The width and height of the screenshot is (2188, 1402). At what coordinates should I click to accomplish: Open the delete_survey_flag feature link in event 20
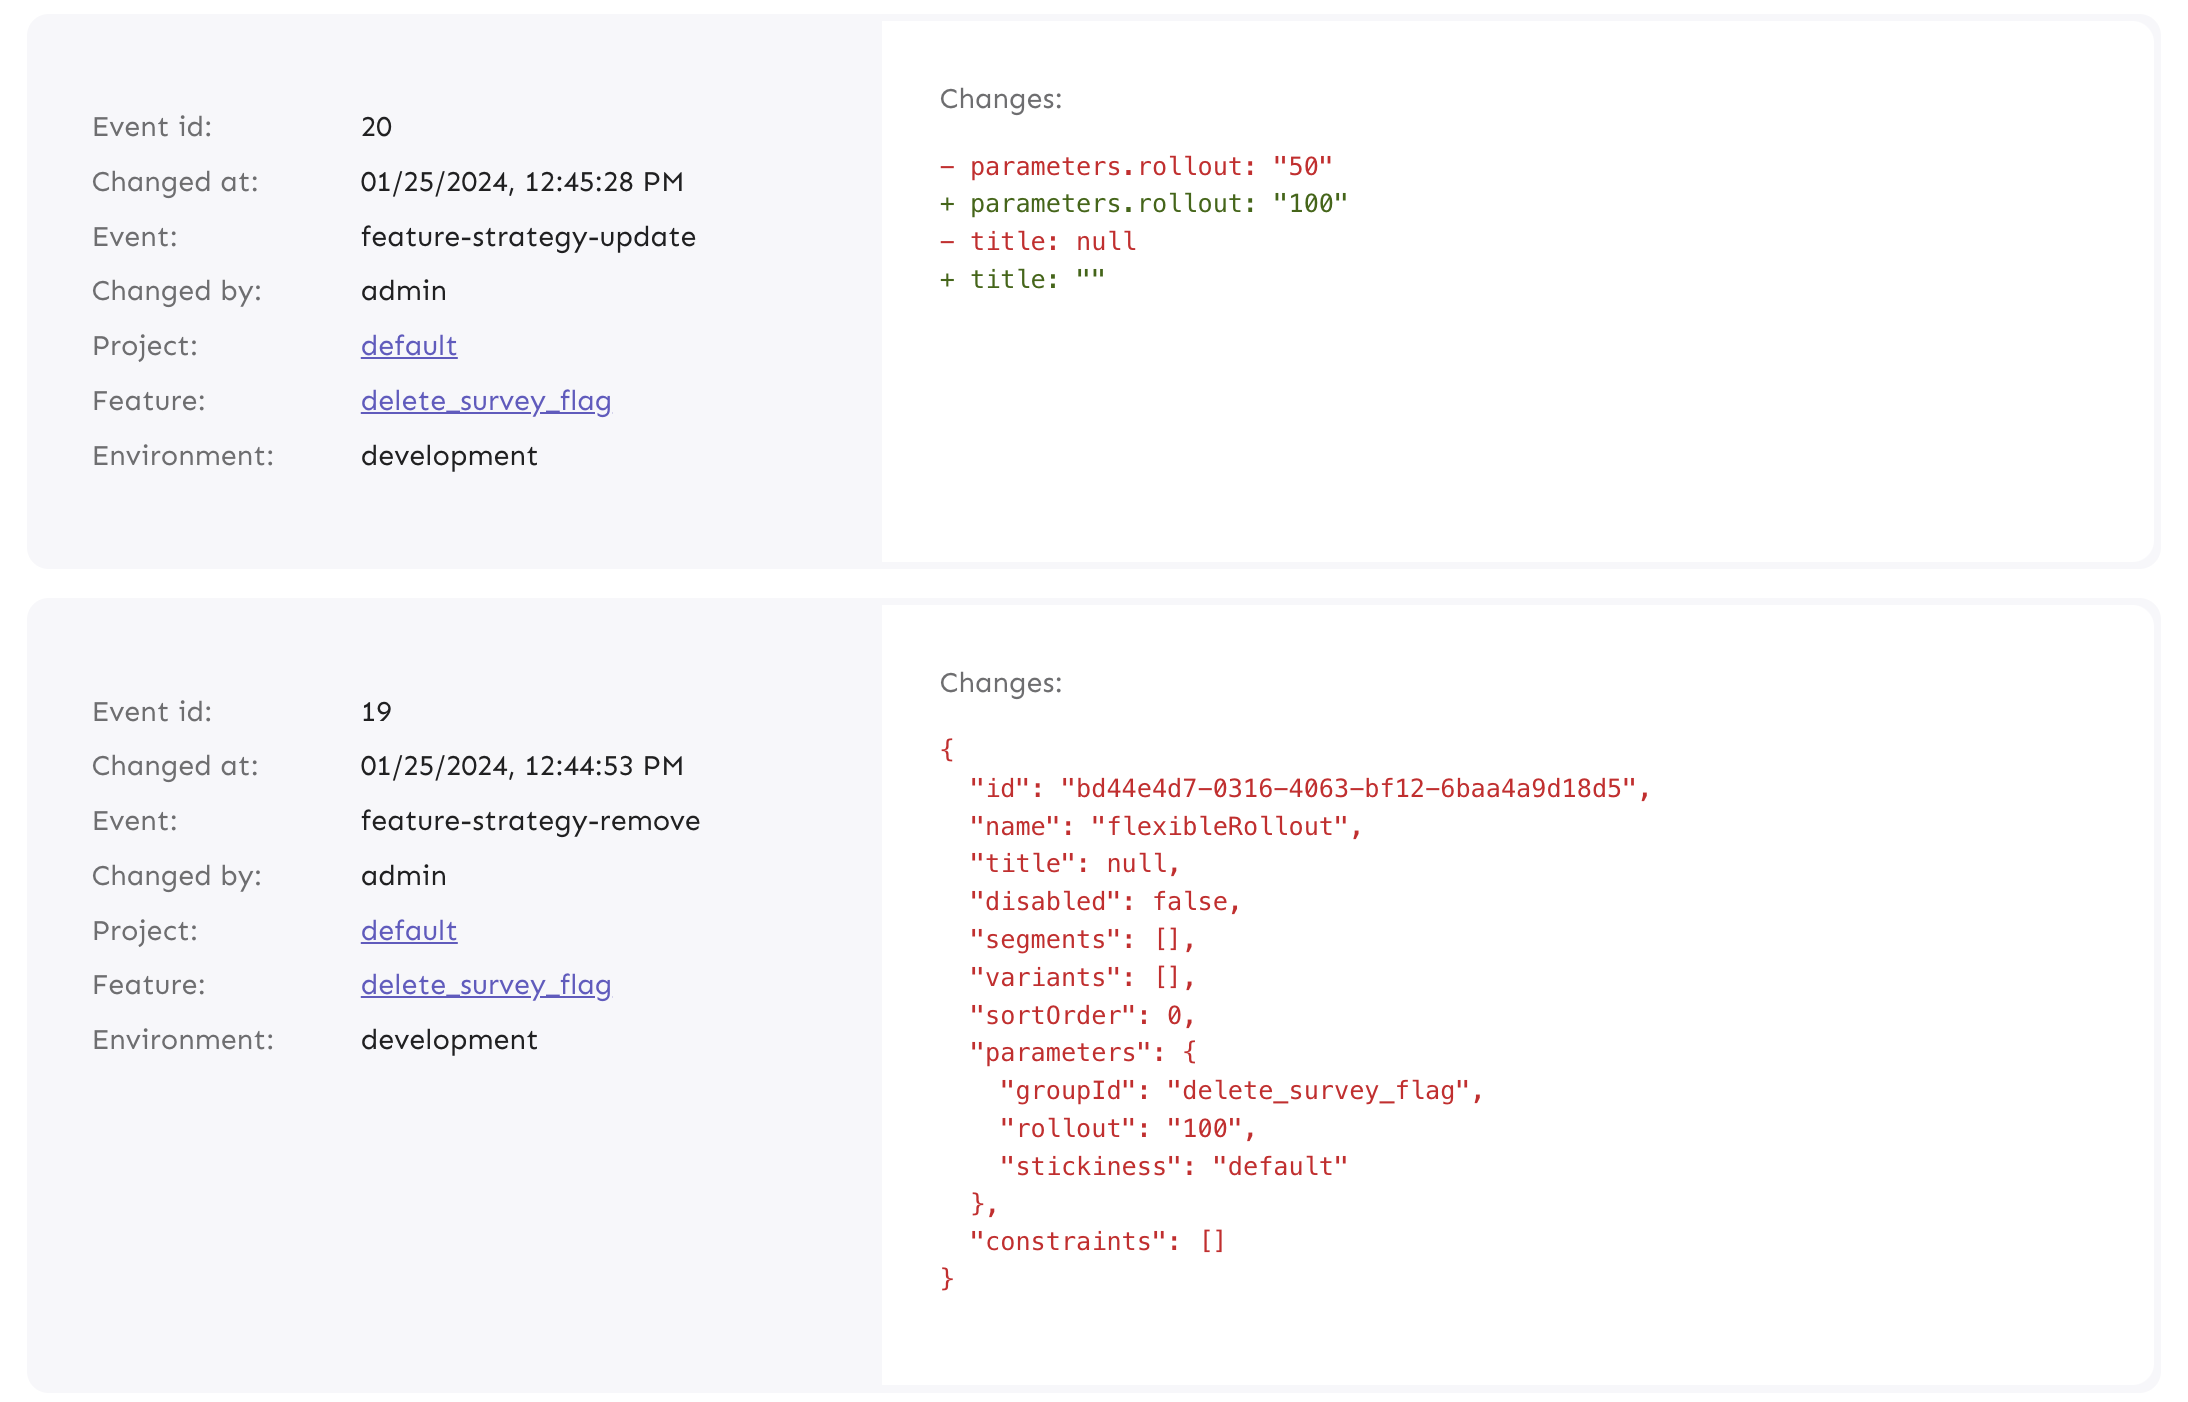pos(486,400)
